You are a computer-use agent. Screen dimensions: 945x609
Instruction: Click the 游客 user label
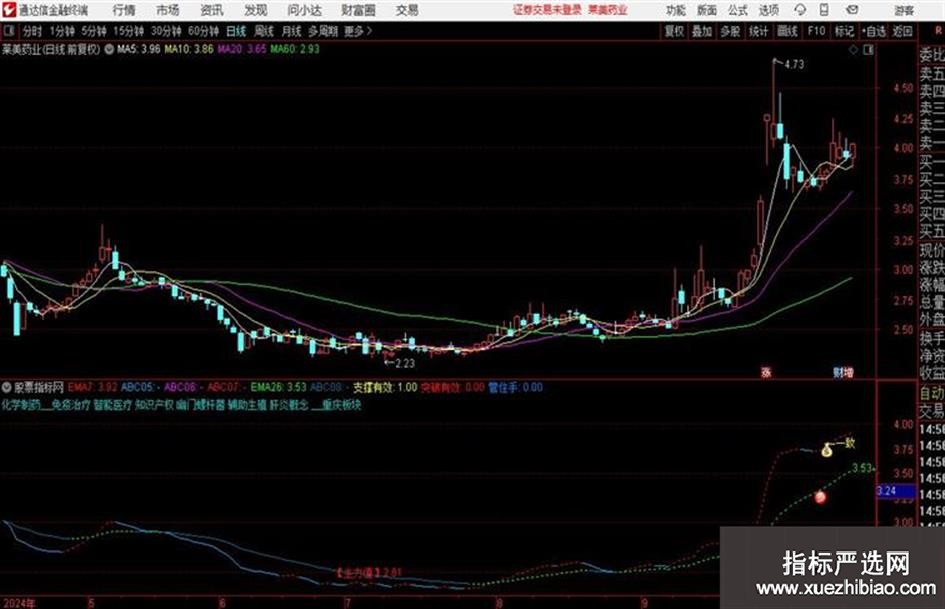tap(903, 10)
